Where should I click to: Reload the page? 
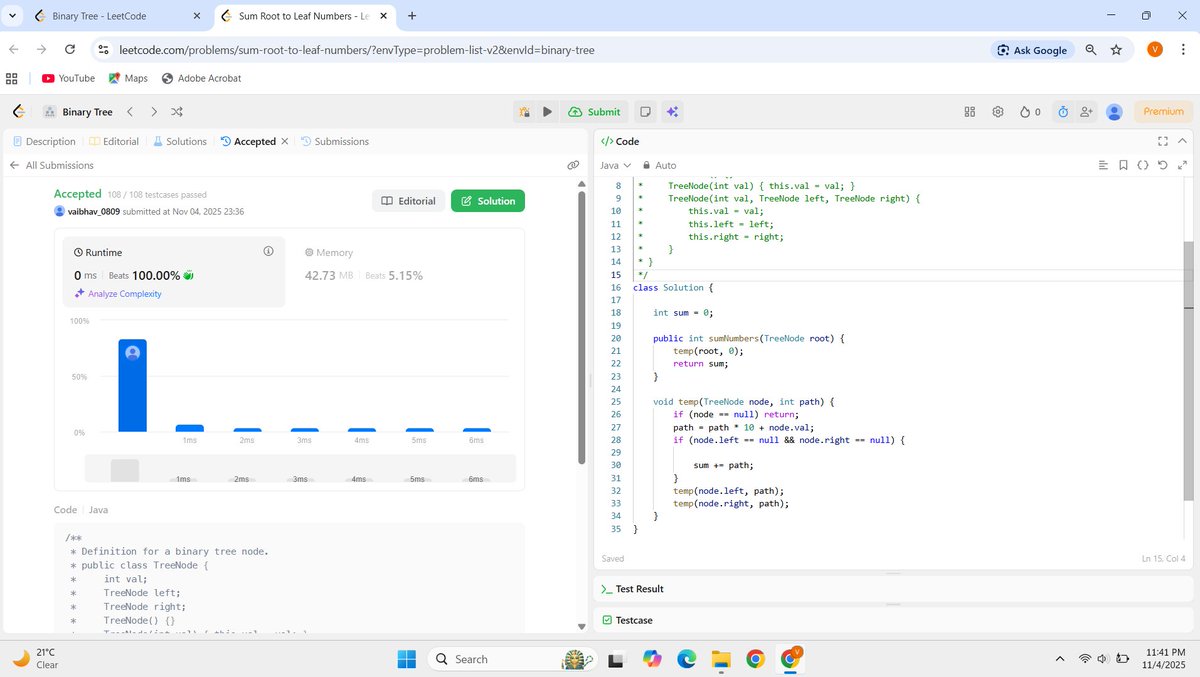(x=70, y=50)
